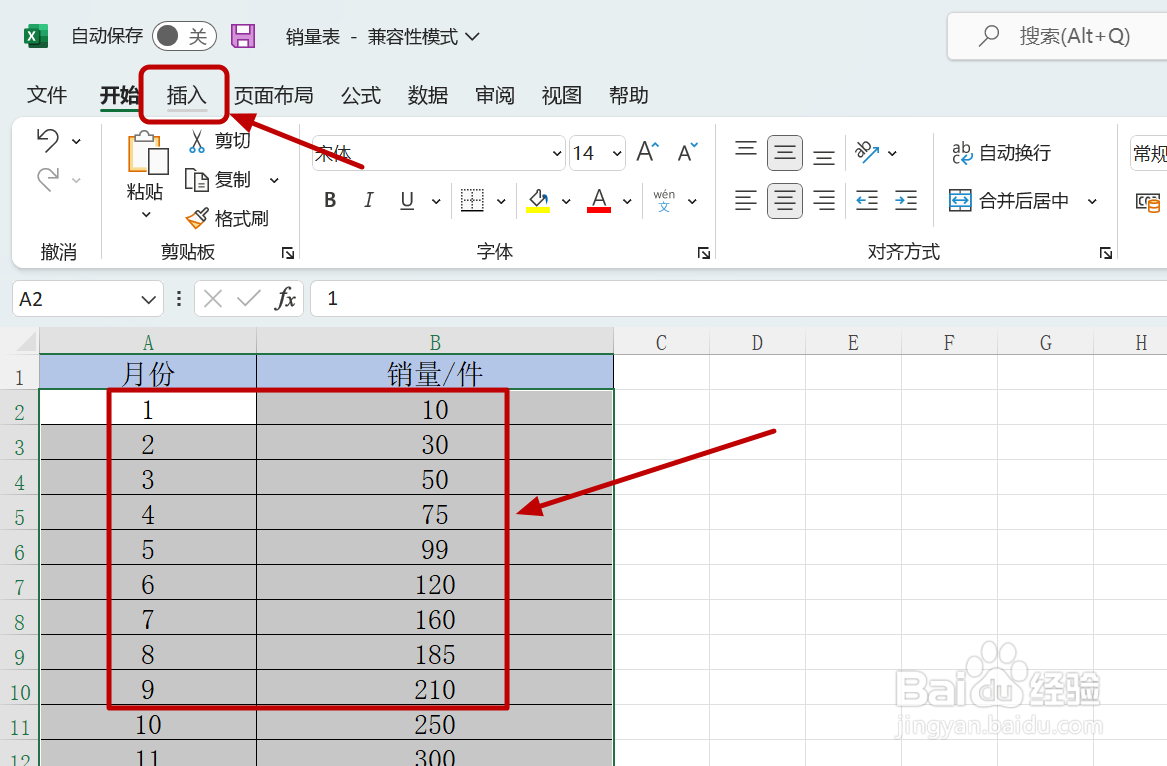Click middle align icon
1167x766 pixels.
[784, 153]
